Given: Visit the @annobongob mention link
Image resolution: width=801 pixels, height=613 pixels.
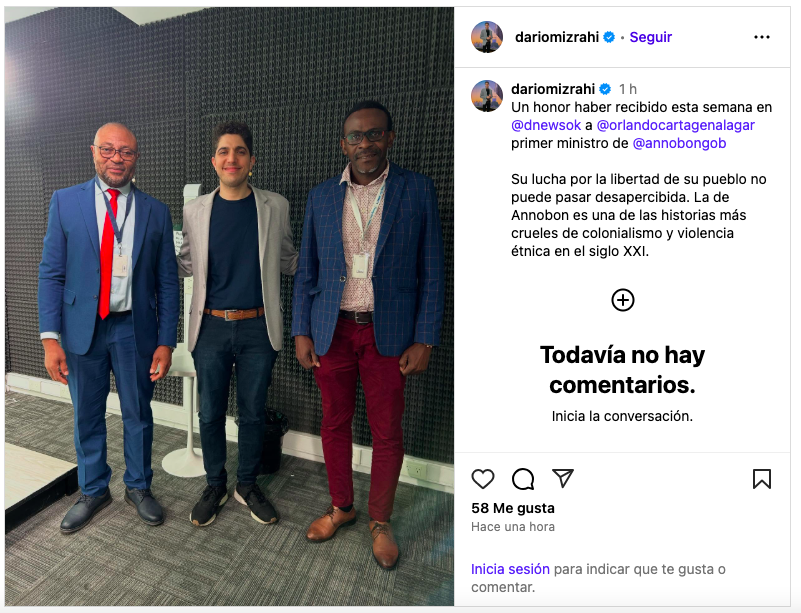Looking at the screenshot, I should coord(679,144).
